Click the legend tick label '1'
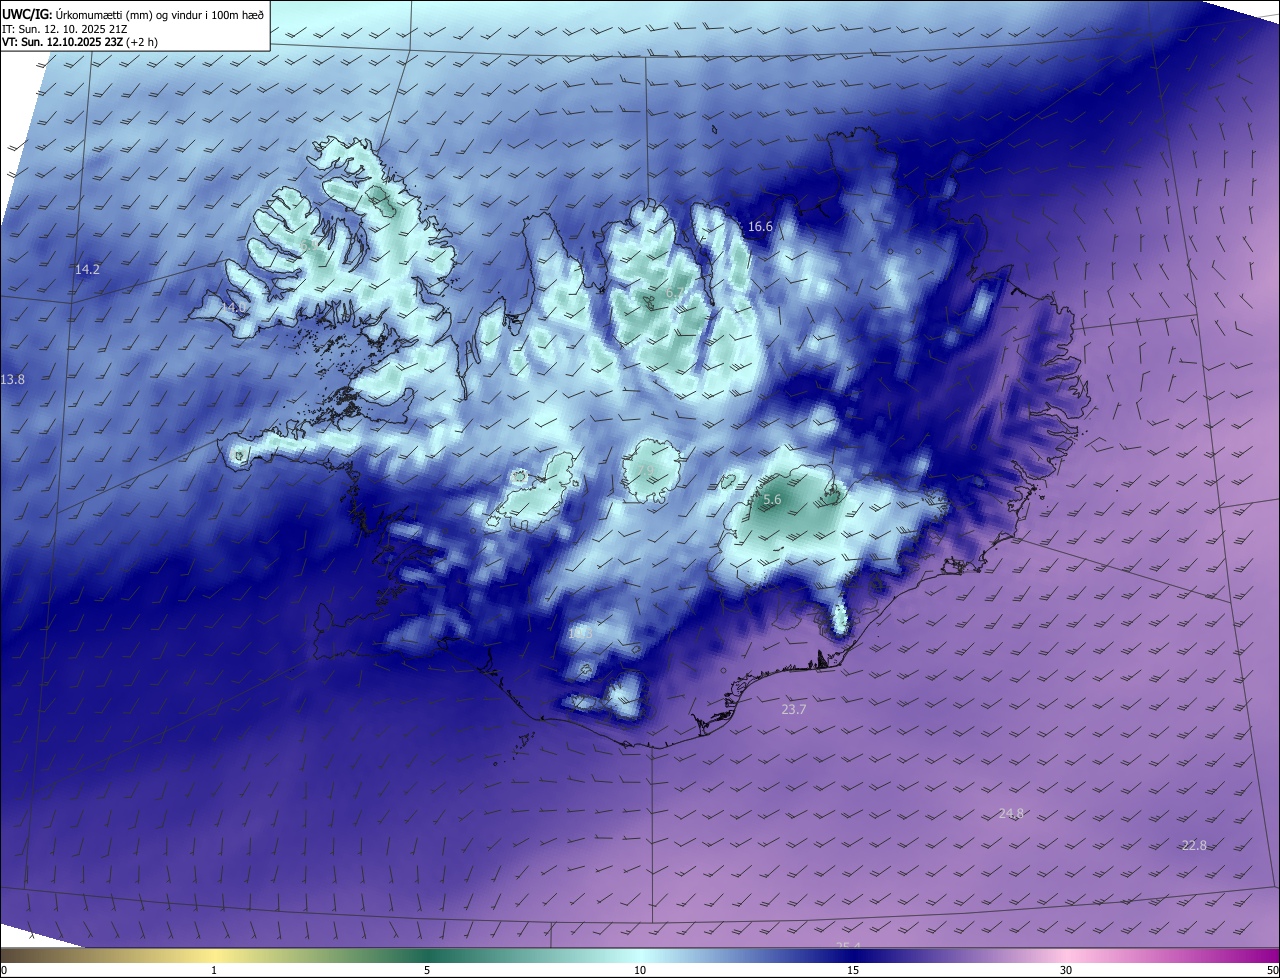This screenshot has width=1280, height=978. point(214,970)
